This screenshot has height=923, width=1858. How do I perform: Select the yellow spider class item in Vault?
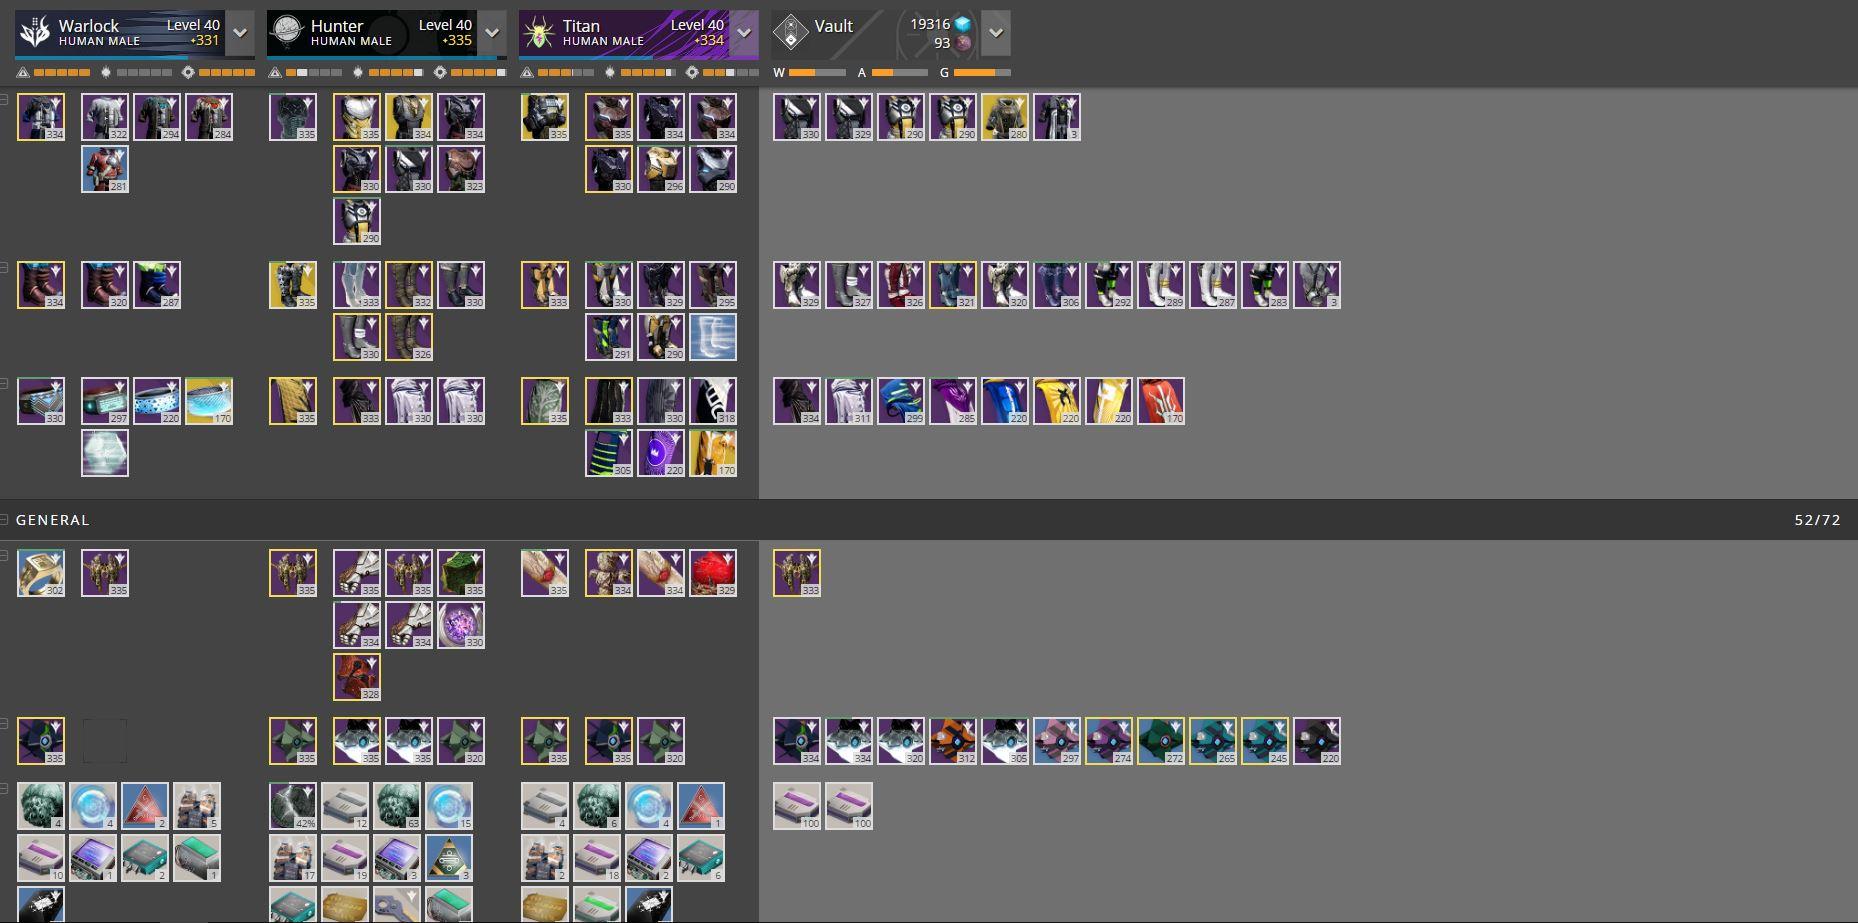(x=1057, y=401)
